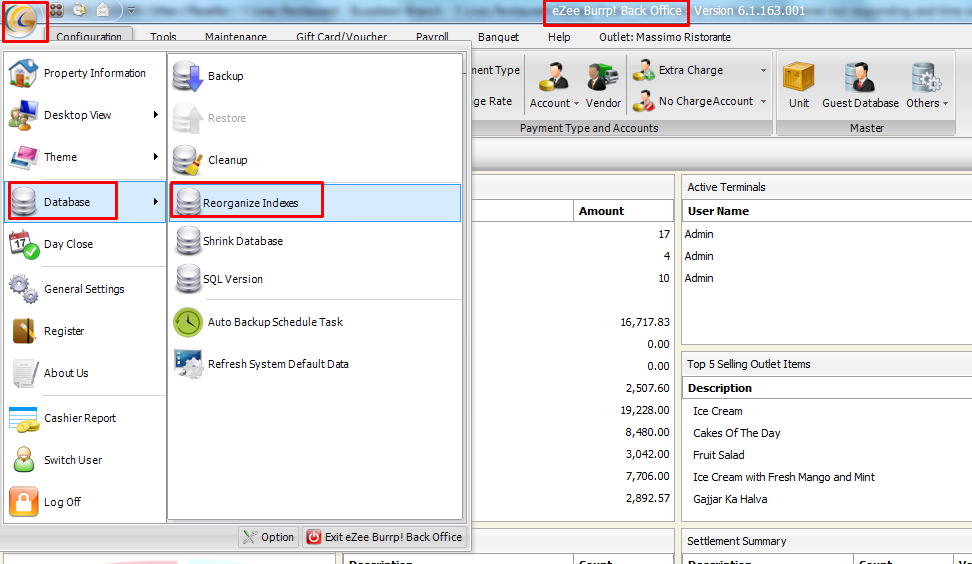Choose Shrink Database
Image resolution: width=972 pixels, height=564 pixels.
point(315,241)
